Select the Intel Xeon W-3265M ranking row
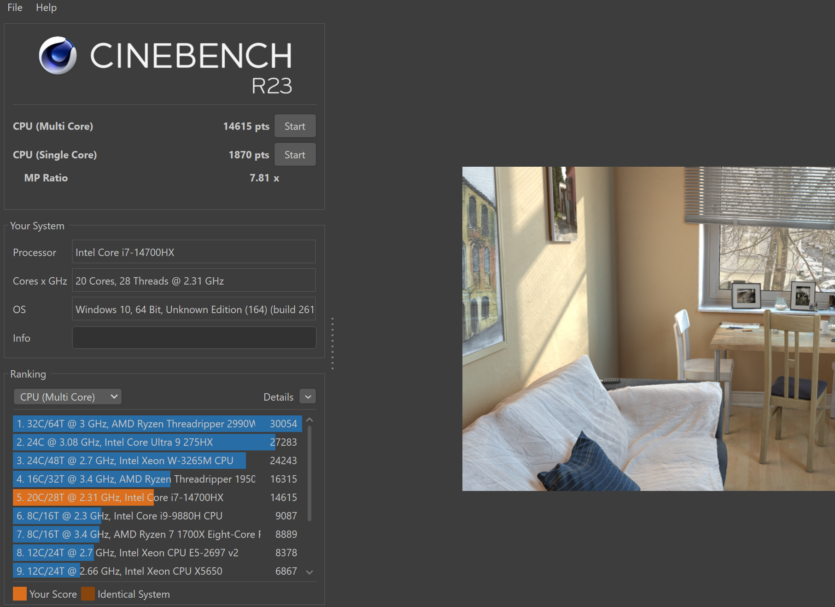Screen dimensions: 835x607 click(158, 461)
